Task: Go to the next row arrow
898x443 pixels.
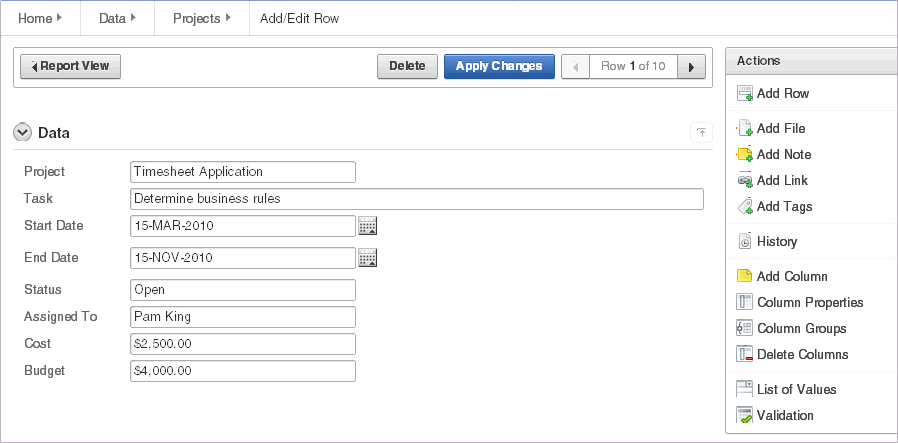Action: [691, 67]
